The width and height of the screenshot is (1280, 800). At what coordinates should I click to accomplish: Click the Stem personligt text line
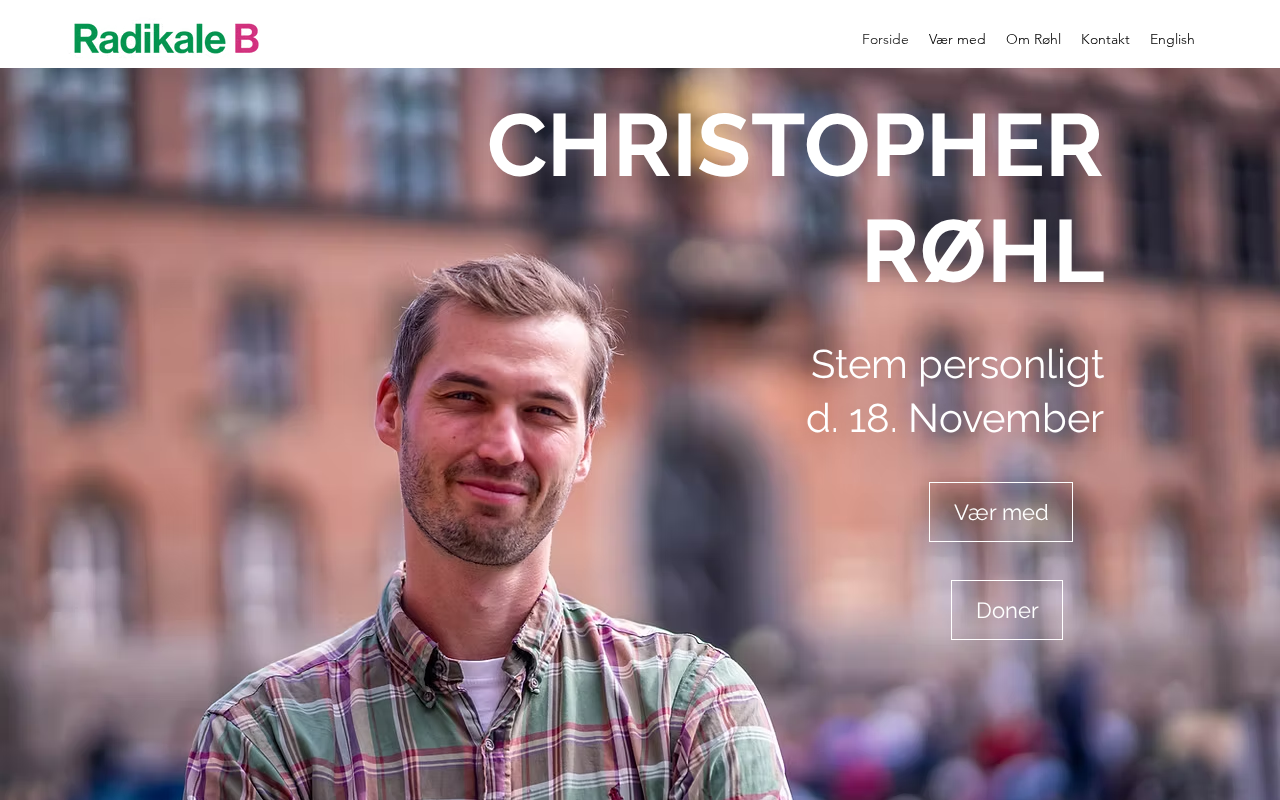957,364
